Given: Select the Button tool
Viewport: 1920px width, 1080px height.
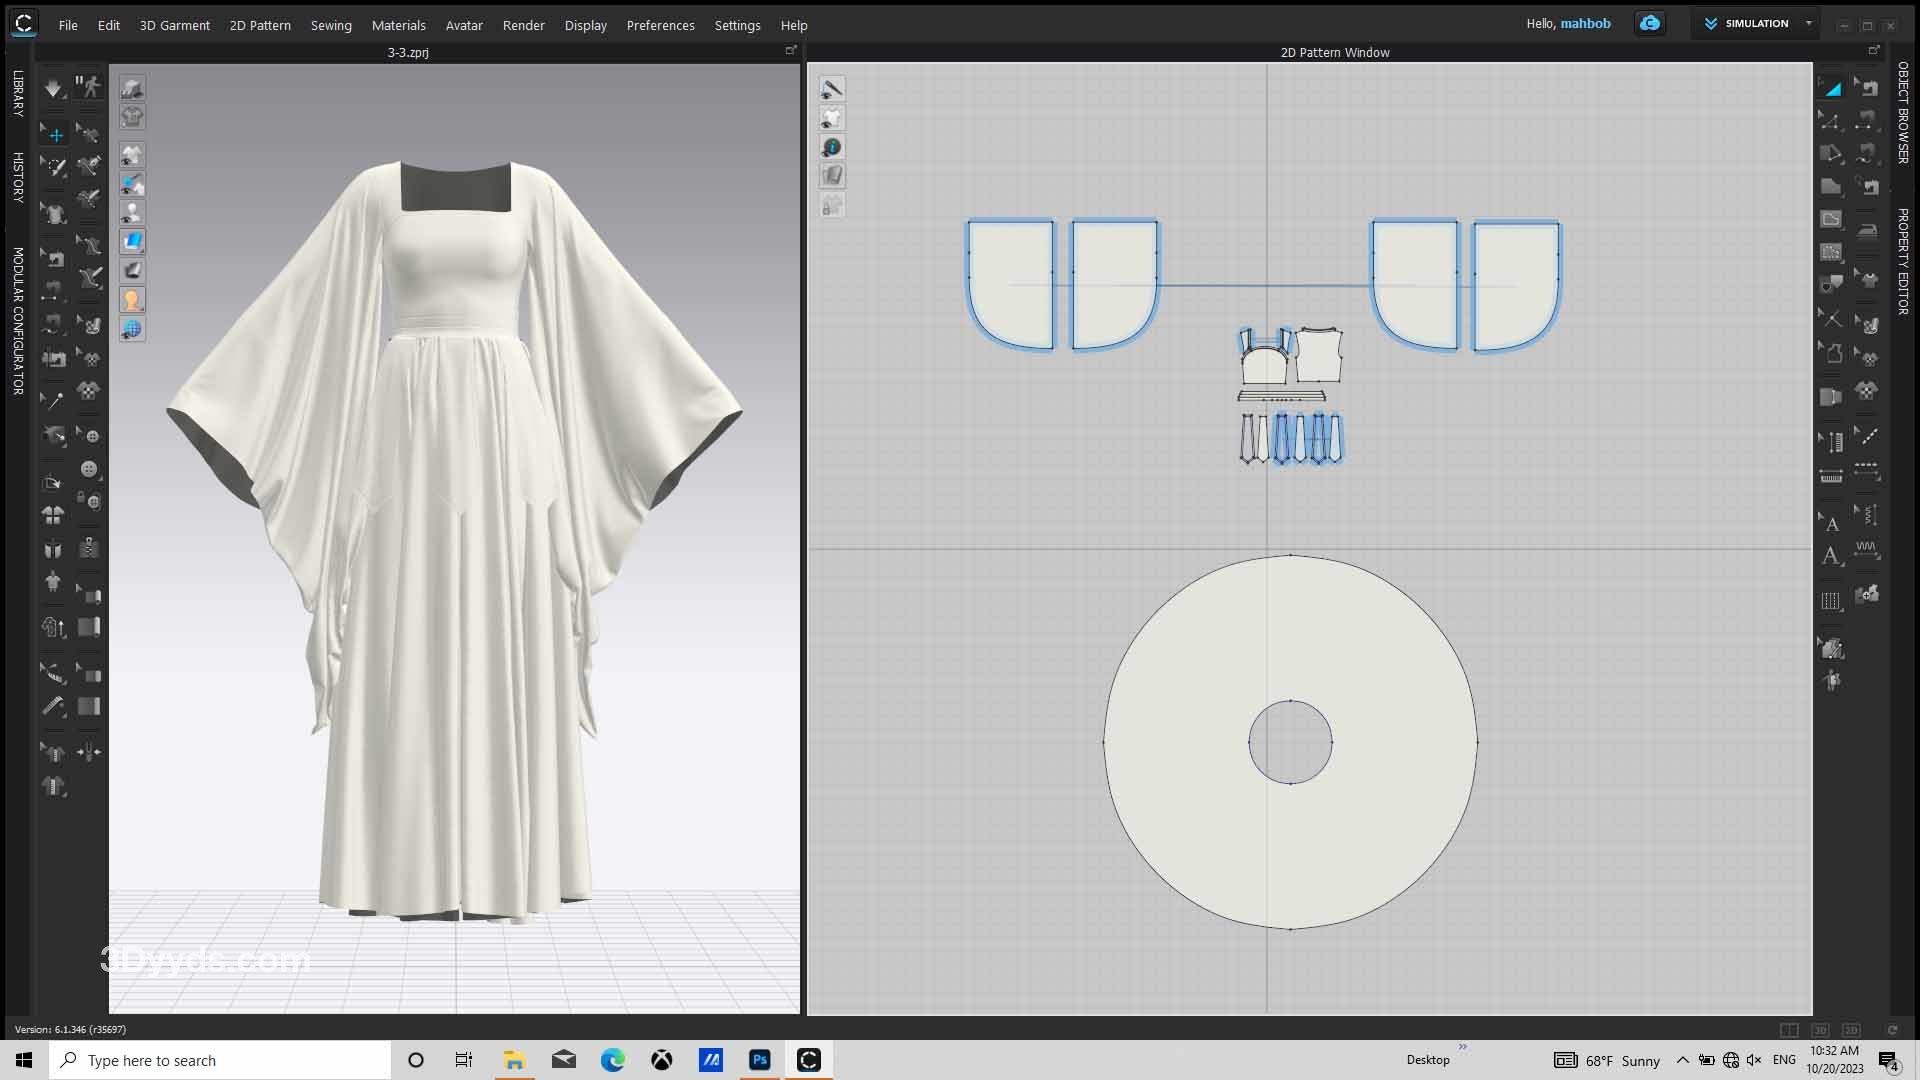Looking at the screenshot, I should [89, 469].
